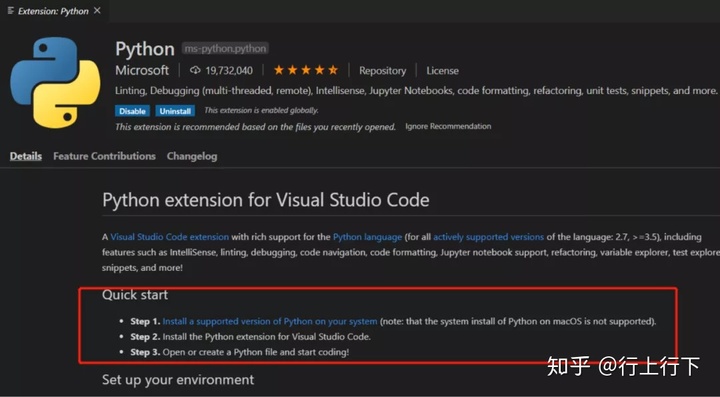The width and height of the screenshot is (720, 397).
Task: Click the Quick start heading
Action: [x=135, y=295]
